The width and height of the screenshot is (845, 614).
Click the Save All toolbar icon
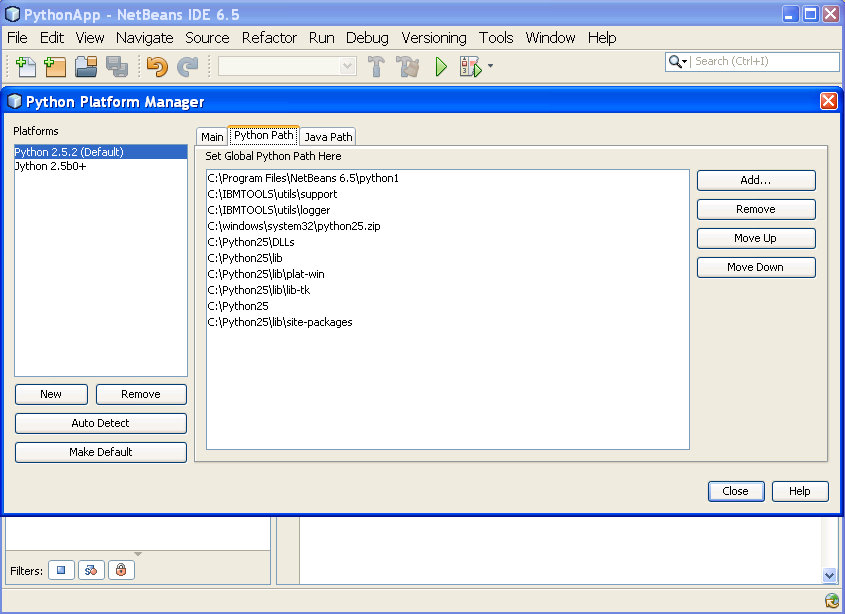pyautogui.click(x=116, y=67)
